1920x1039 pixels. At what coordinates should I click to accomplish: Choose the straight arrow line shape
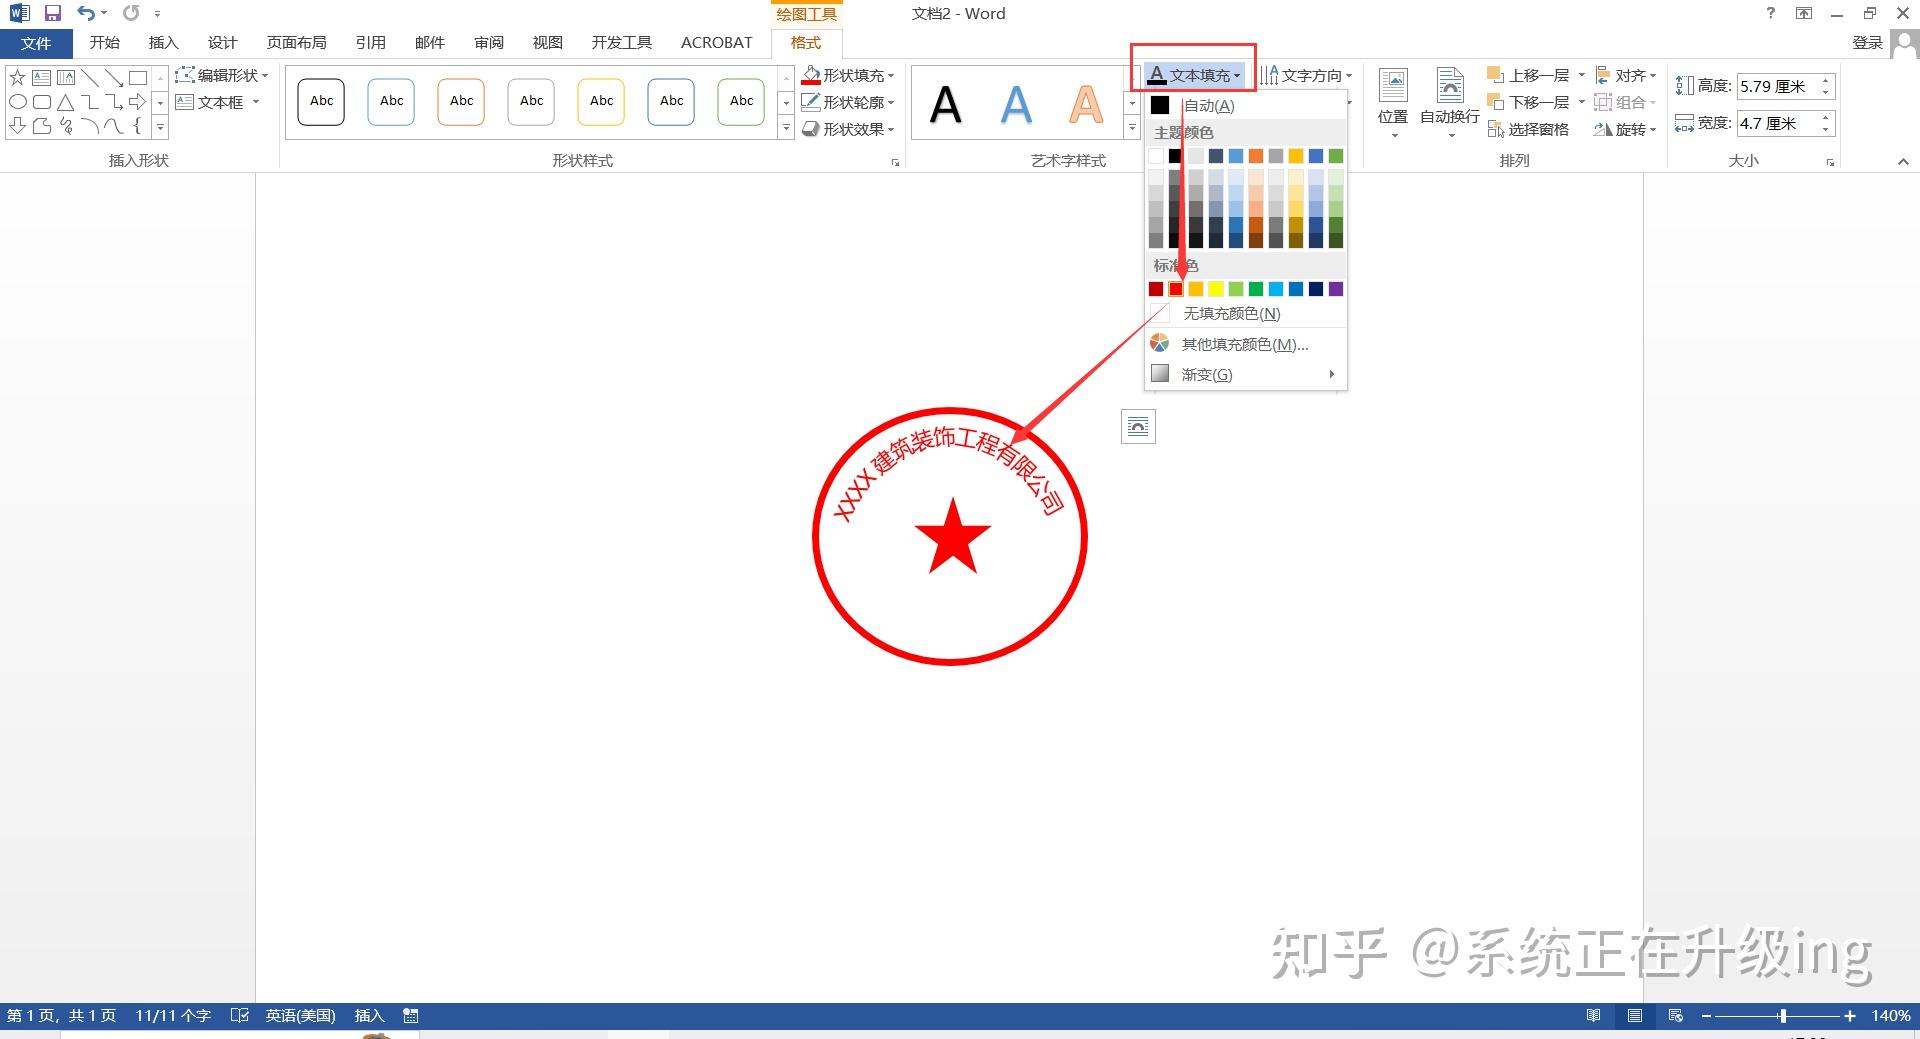[x=114, y=77]
